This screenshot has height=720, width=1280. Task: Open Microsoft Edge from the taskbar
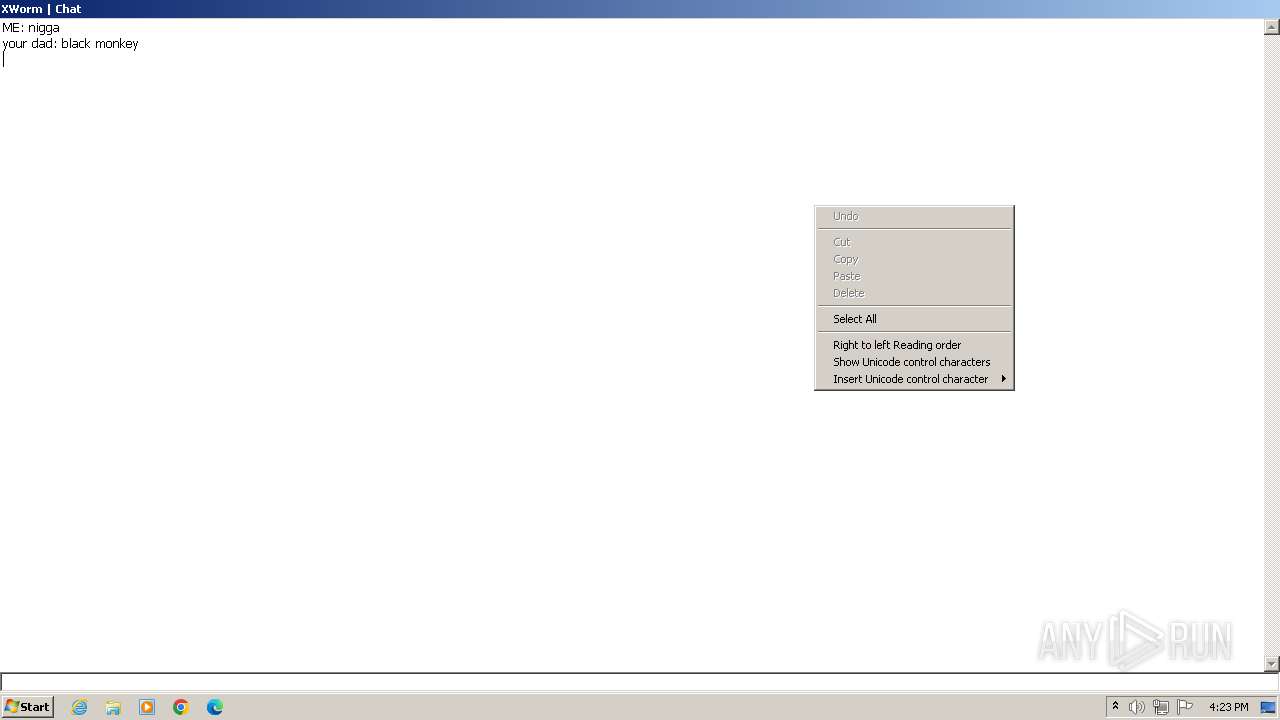tap(215, 707)
